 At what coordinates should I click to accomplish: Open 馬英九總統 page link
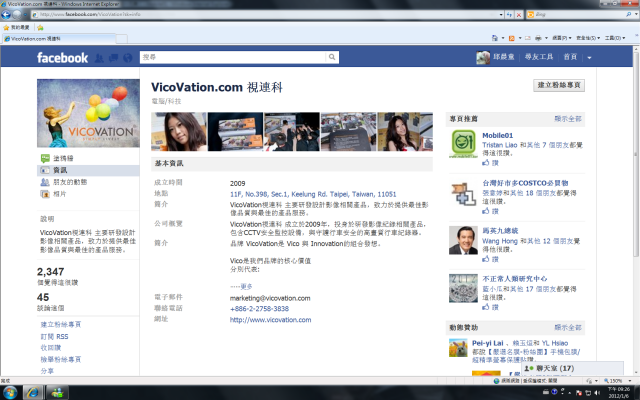pos(500,231)
